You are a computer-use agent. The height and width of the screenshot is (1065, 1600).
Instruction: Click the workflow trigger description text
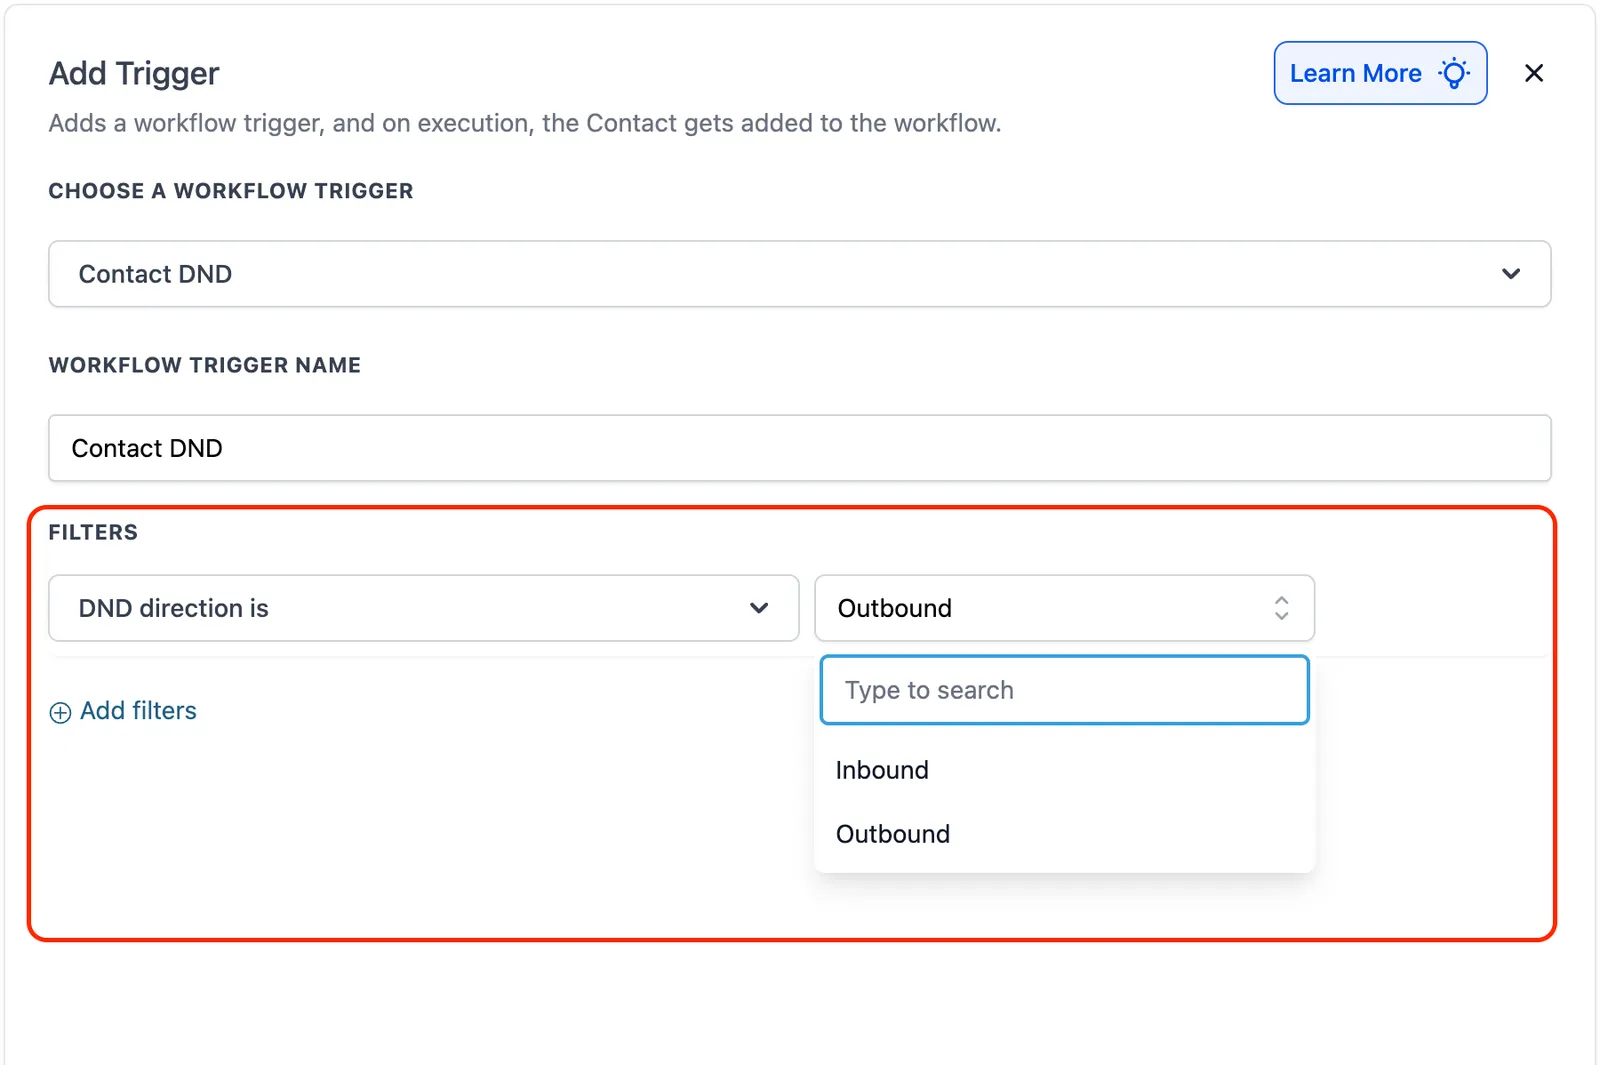(525, 123)
